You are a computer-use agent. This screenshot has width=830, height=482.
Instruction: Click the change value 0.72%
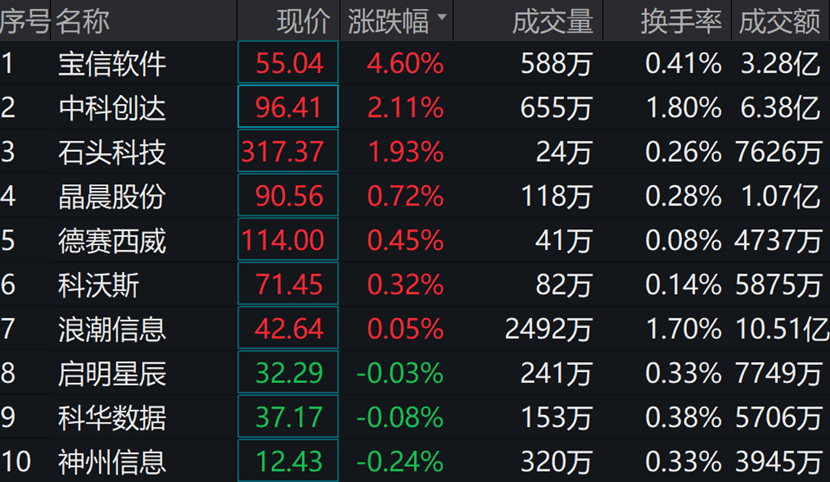[x=405, y=196]
